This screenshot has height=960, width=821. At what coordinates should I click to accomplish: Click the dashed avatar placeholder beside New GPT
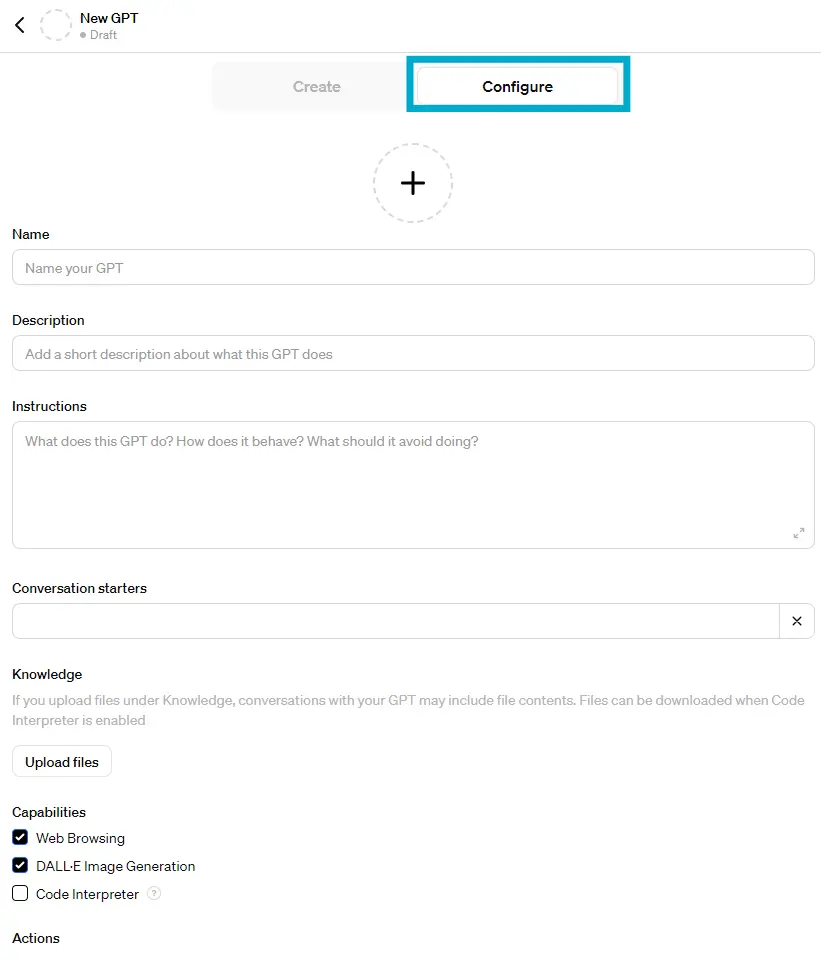coord(56,26)
